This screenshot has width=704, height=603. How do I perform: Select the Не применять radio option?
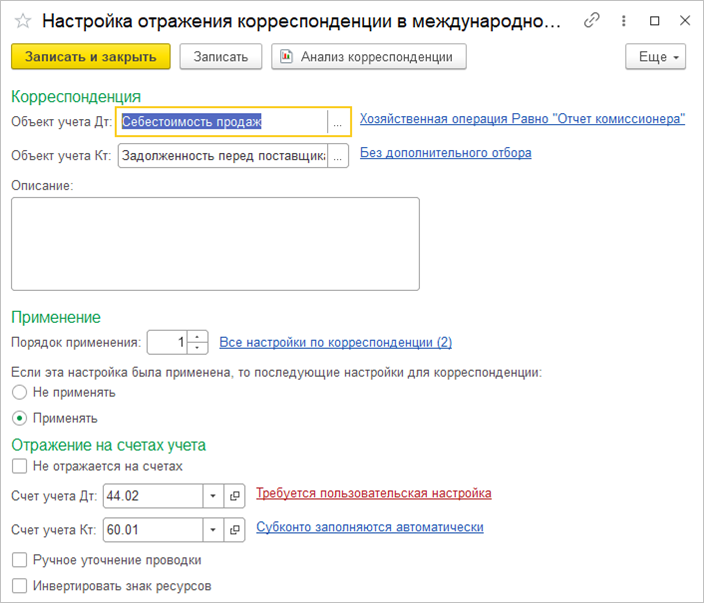(19, 393)
